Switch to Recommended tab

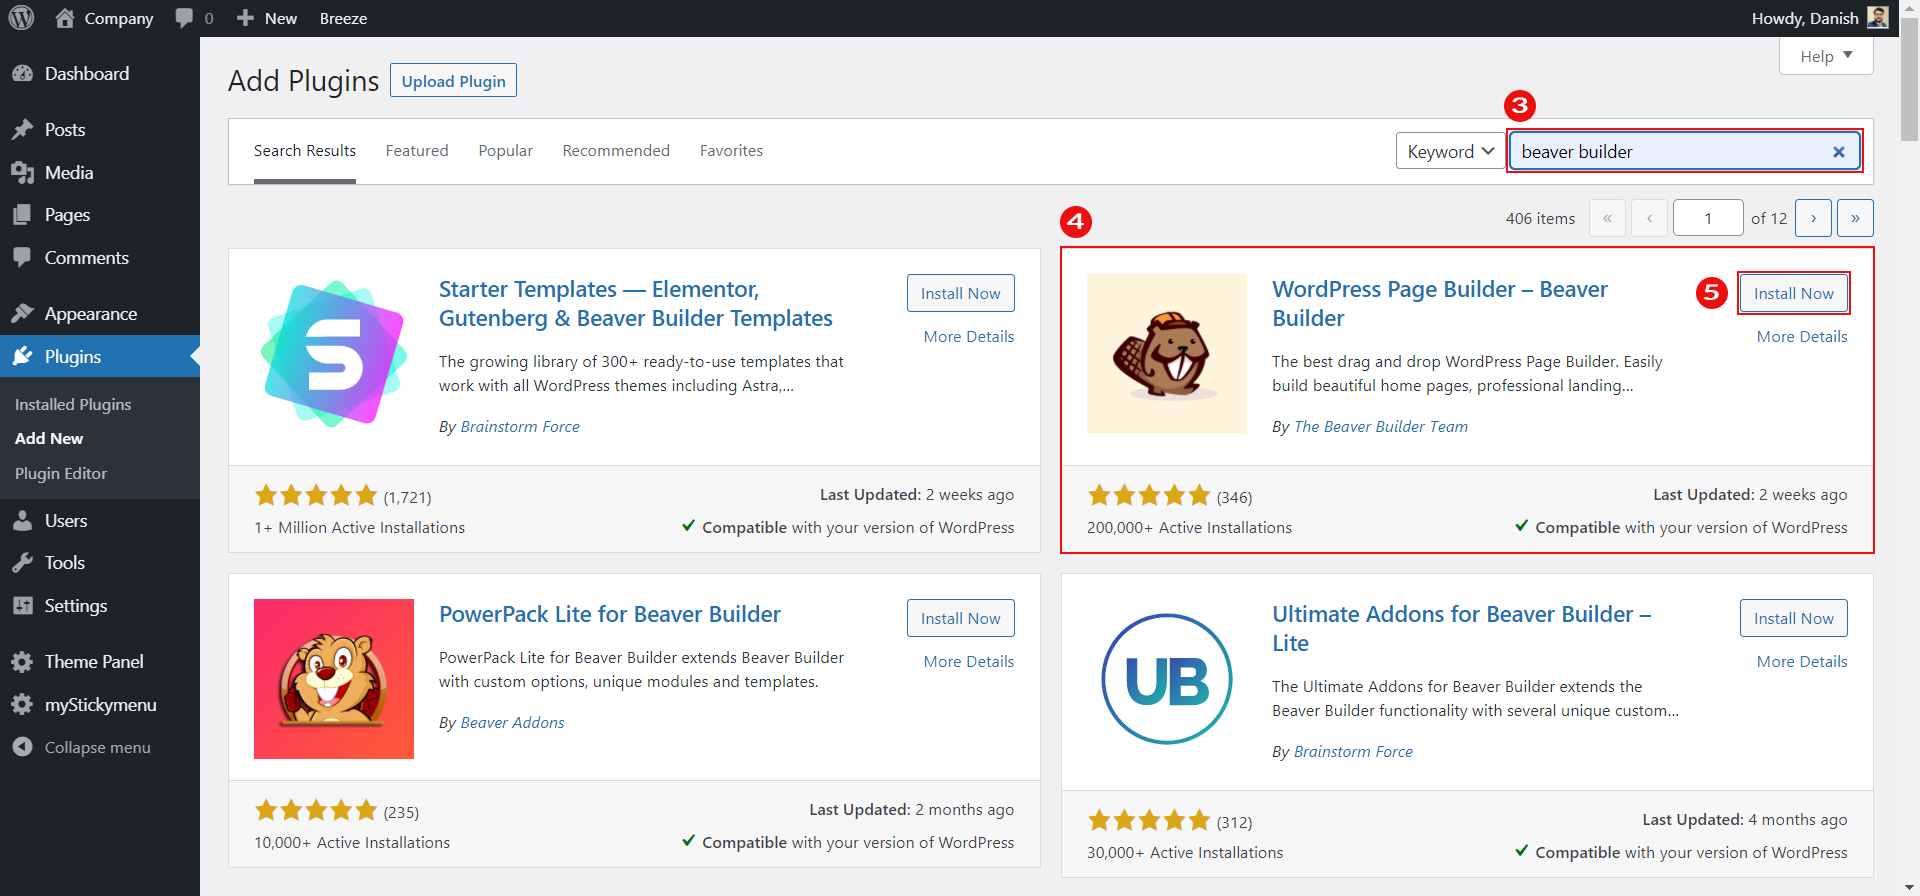[x=616, y=151]
